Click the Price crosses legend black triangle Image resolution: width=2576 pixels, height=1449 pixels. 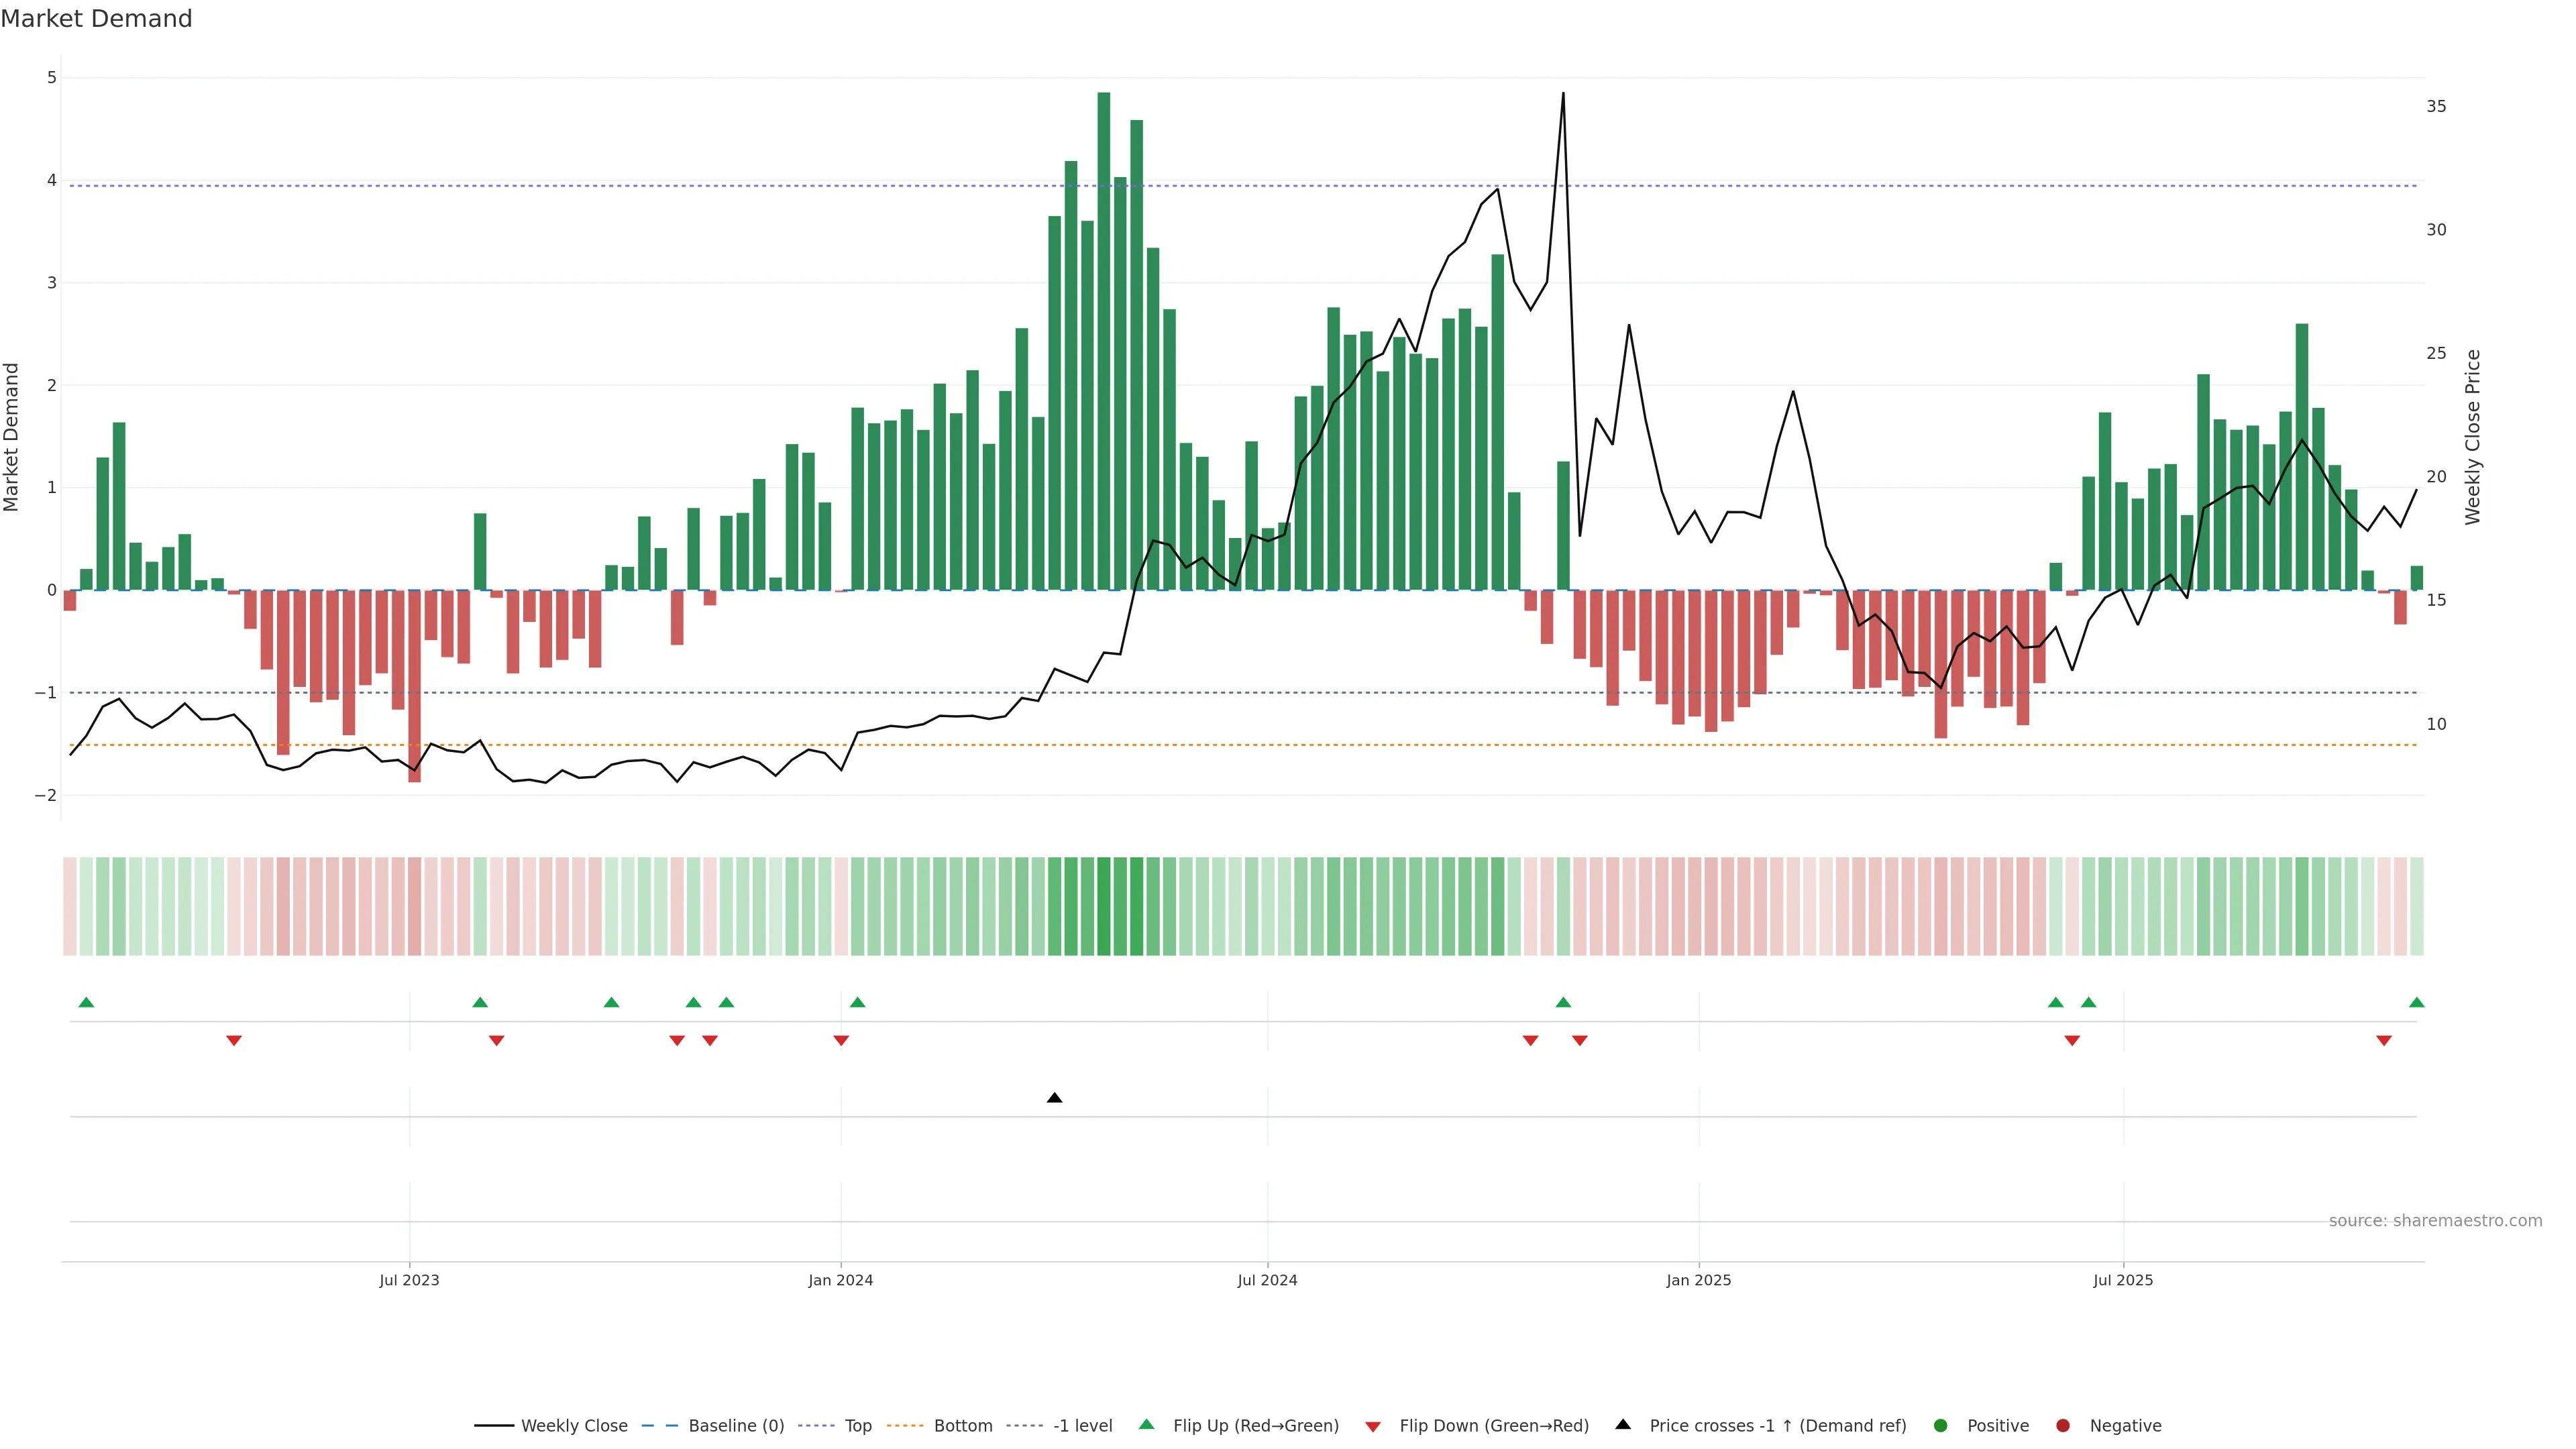coord(1623,1425)
